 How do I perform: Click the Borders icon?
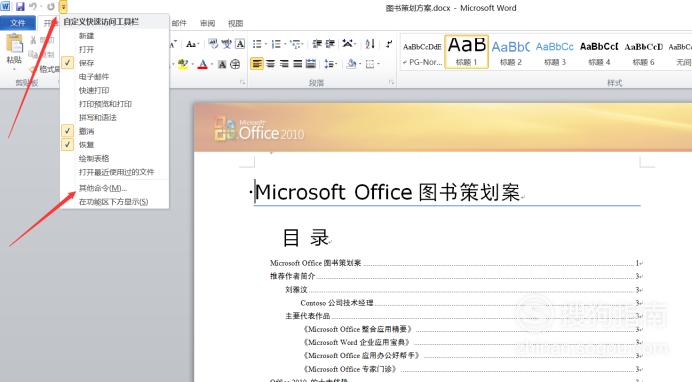click(x=370, y=64)
